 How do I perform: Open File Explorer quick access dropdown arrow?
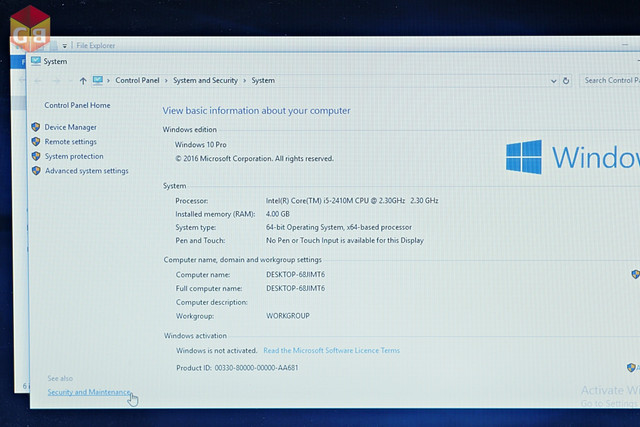pyautogui.click(x=64, y=46)
